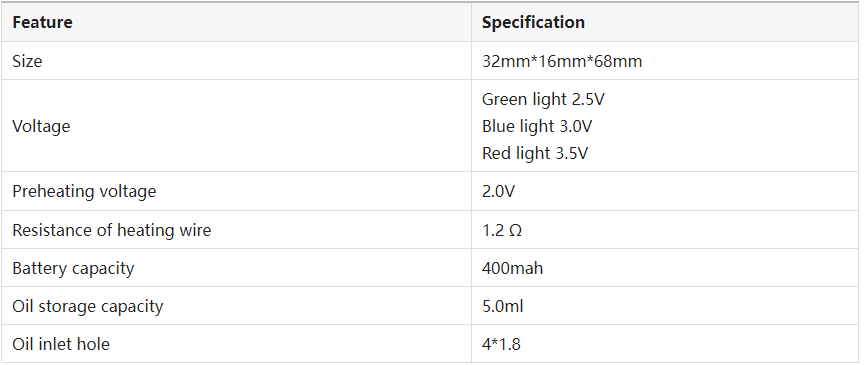Select the Preheating voltage label
This screenshot has height=365, width=864.
click(x=84, y=191)
